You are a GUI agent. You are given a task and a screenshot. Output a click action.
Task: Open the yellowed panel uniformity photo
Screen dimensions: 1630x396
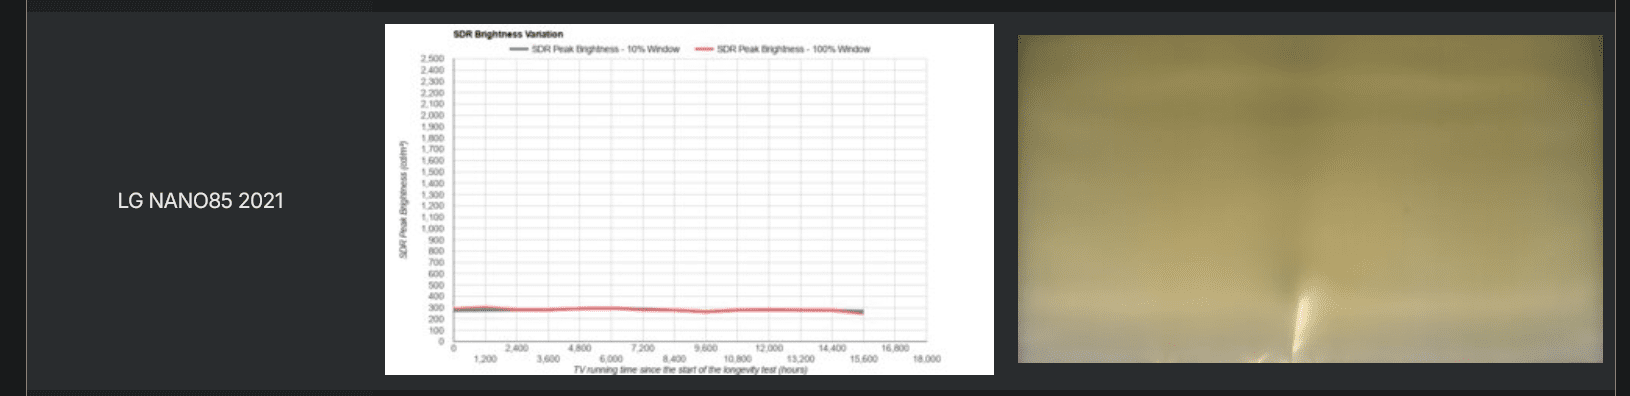1310,199
